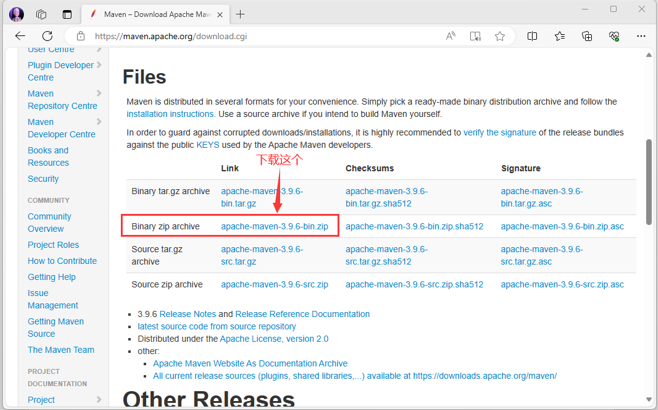Open Project Roles link

tap(53, 245)
